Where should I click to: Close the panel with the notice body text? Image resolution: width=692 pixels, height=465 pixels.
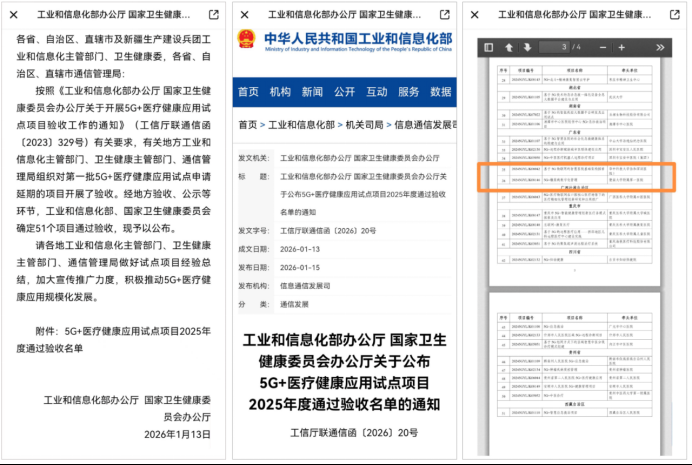[14, 15]
